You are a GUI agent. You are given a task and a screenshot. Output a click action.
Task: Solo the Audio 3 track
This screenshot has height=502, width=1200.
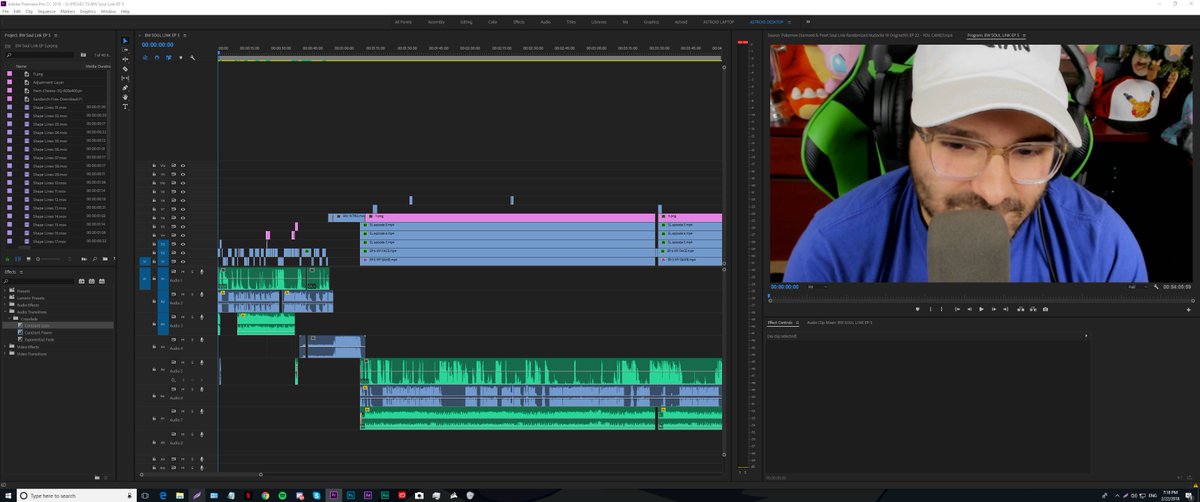(191, 319)
